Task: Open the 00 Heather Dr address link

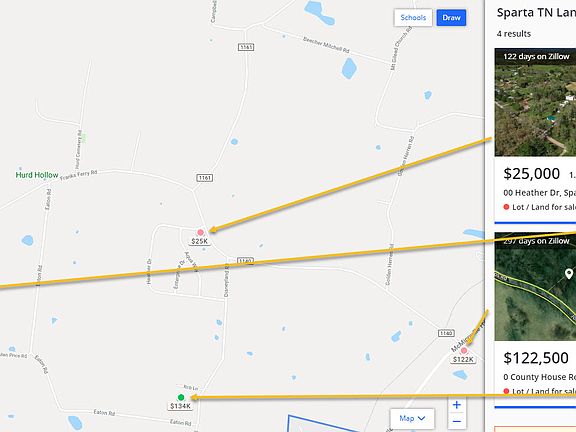Action: 540,192
